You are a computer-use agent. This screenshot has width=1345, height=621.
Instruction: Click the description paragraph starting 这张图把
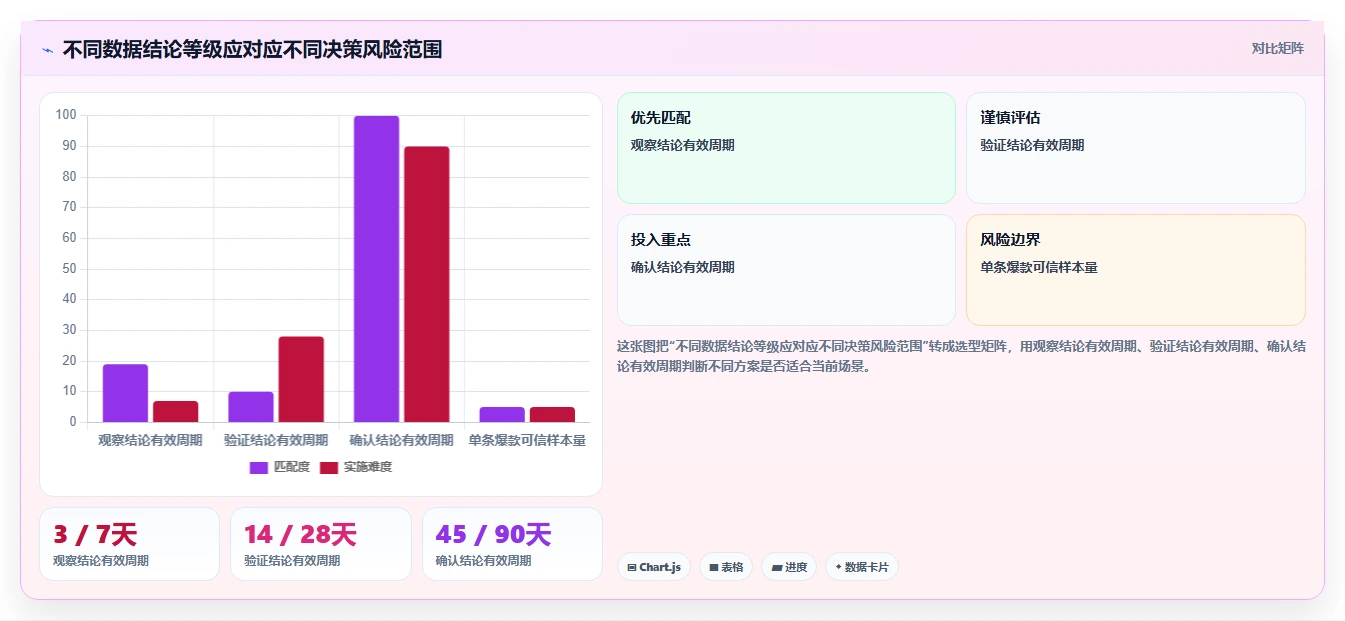point(961,356)
